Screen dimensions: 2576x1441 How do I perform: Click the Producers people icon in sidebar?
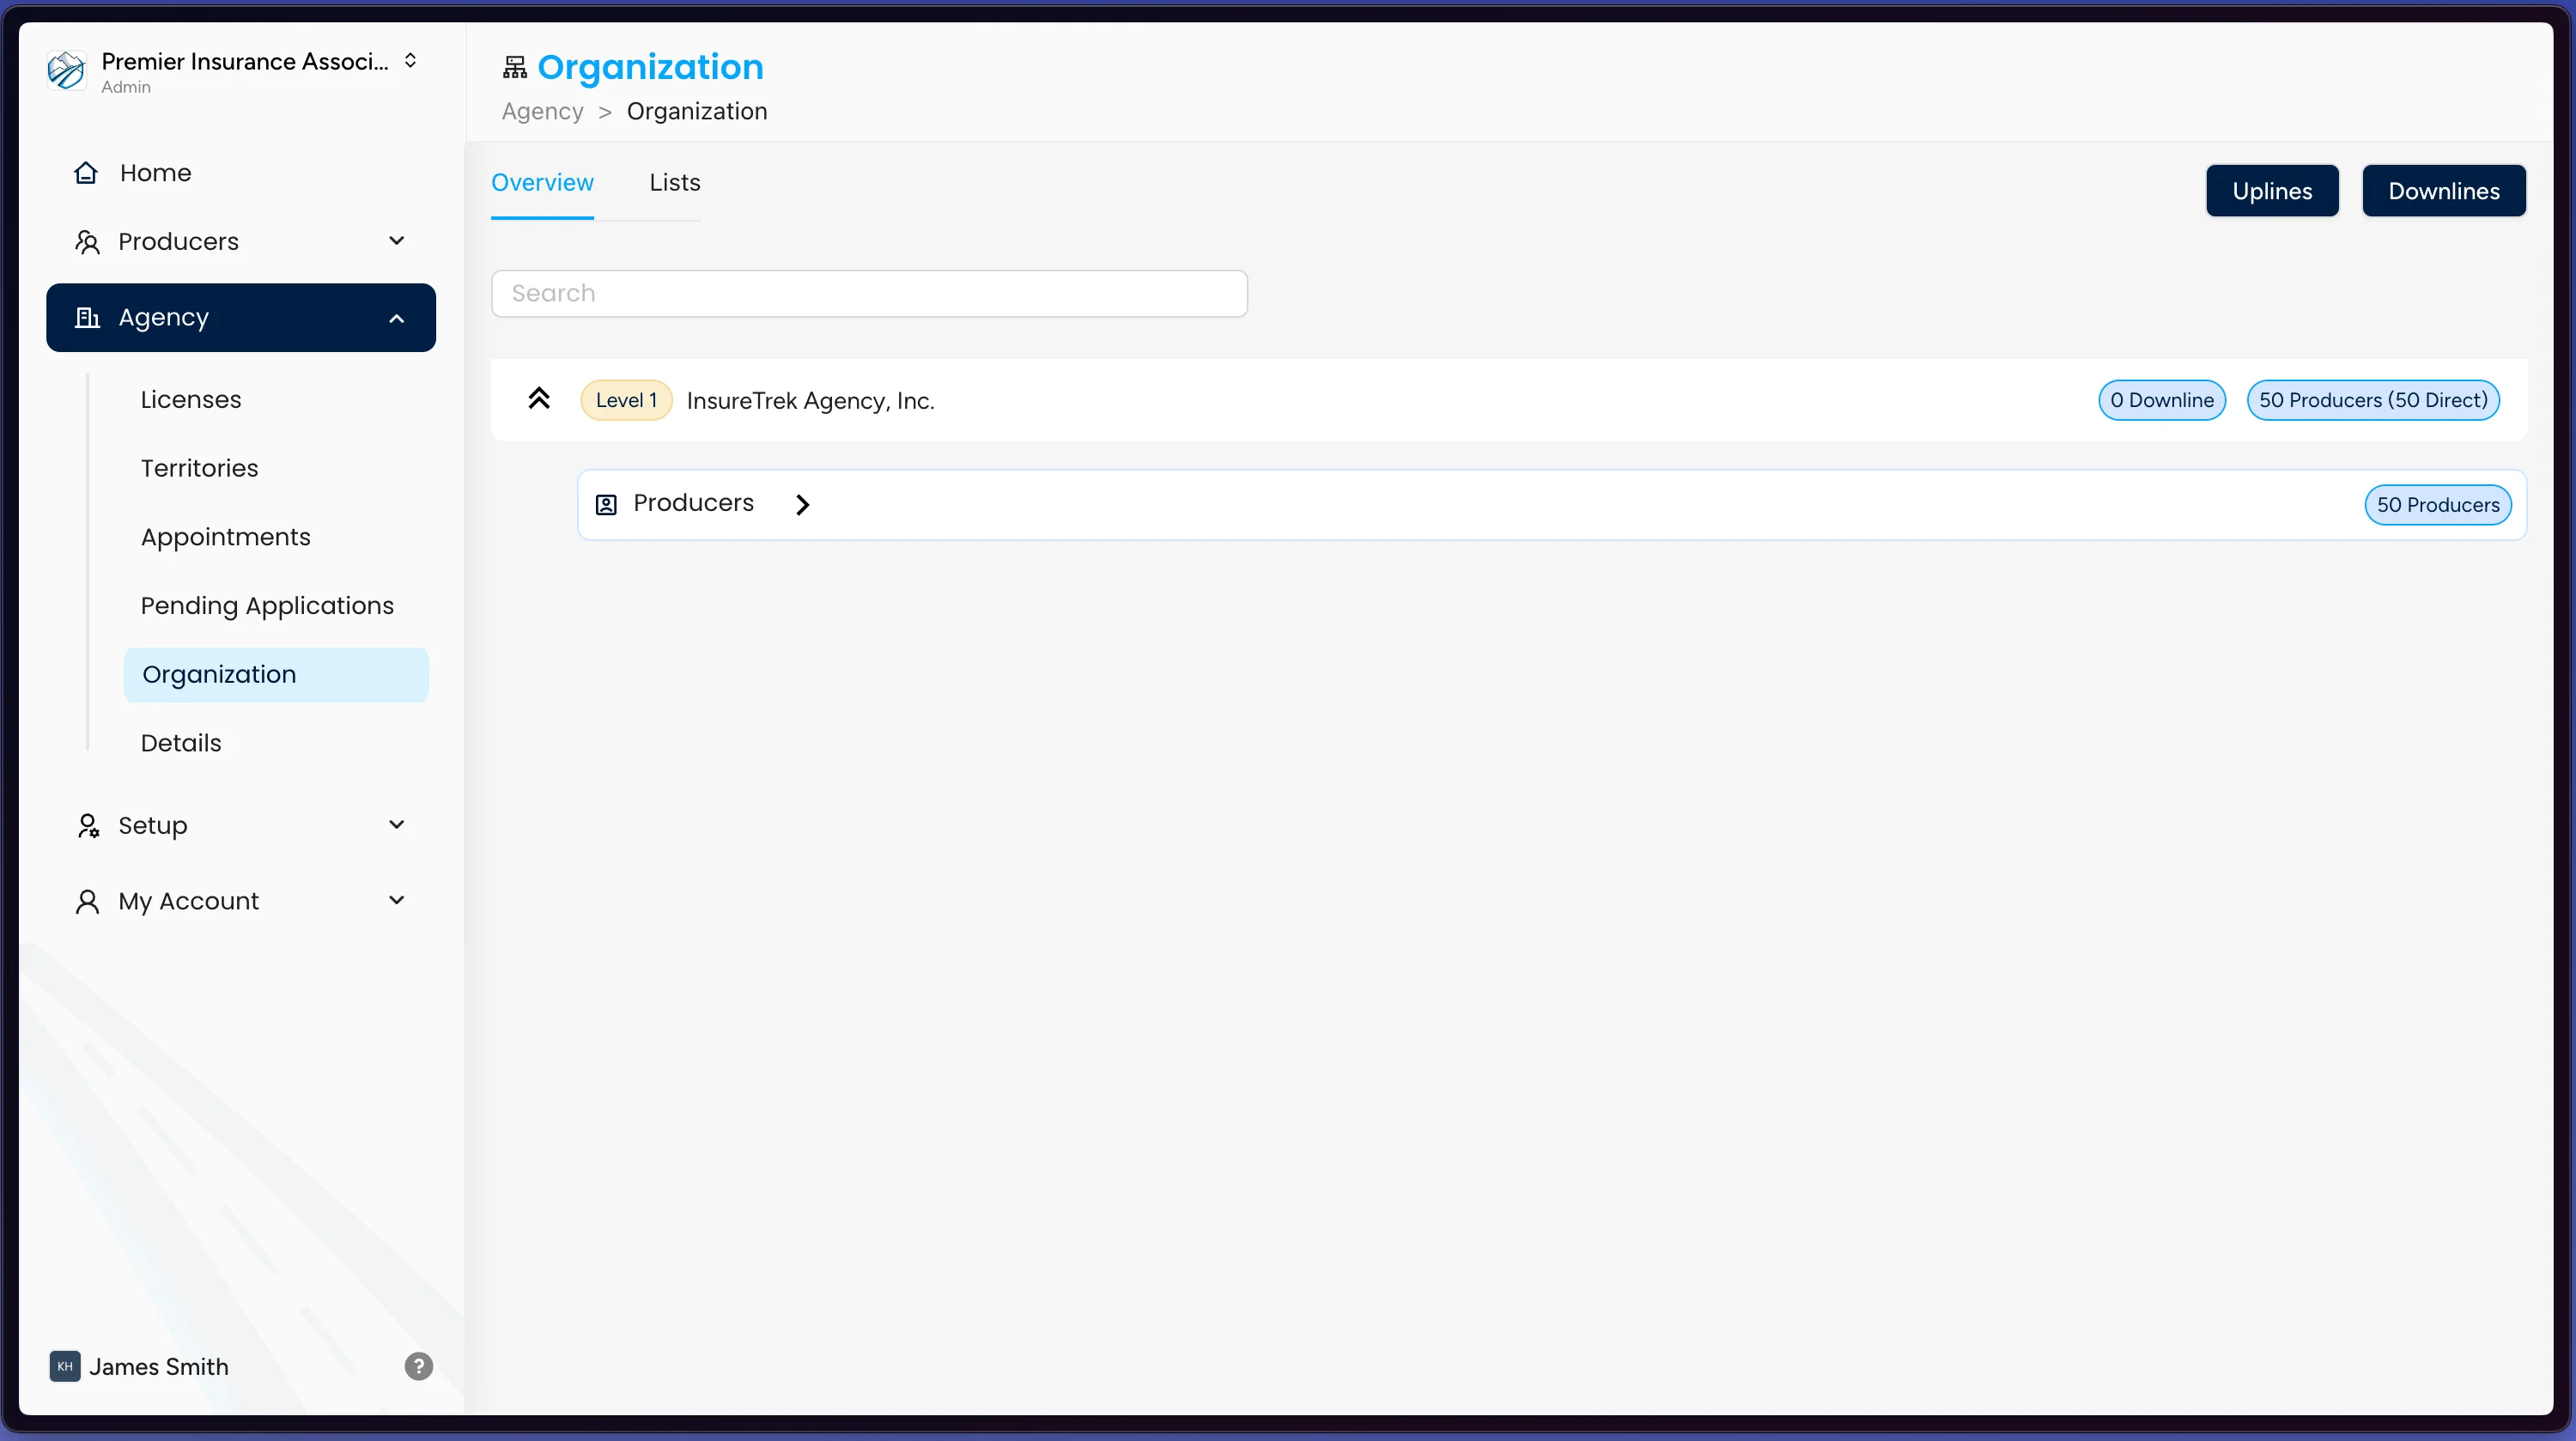tap(87, 241)
